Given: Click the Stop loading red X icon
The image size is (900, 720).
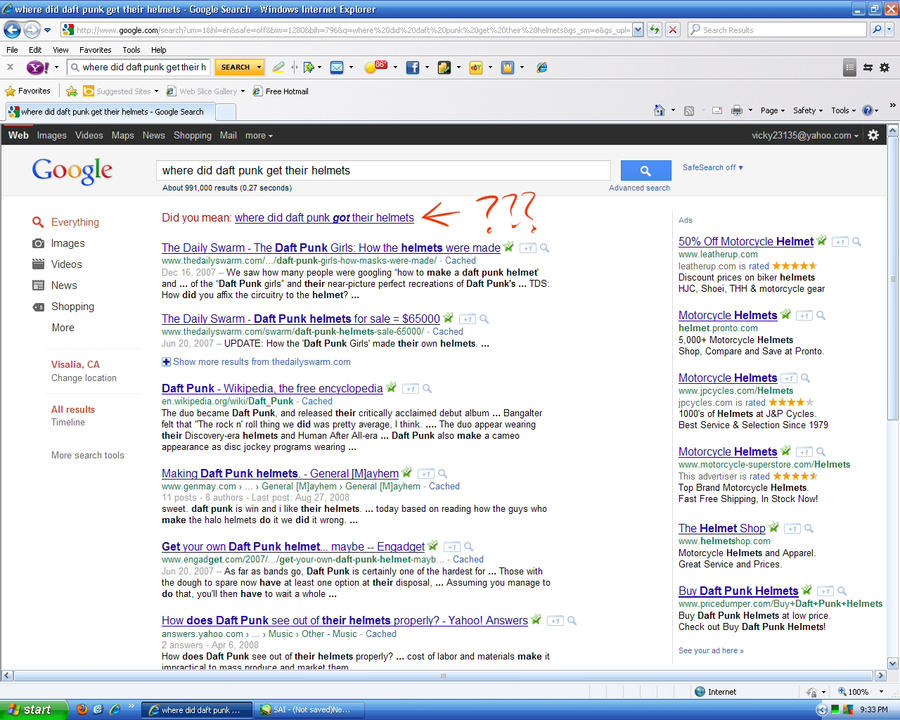Looking at the screenshot, I should tap(673, 29).
